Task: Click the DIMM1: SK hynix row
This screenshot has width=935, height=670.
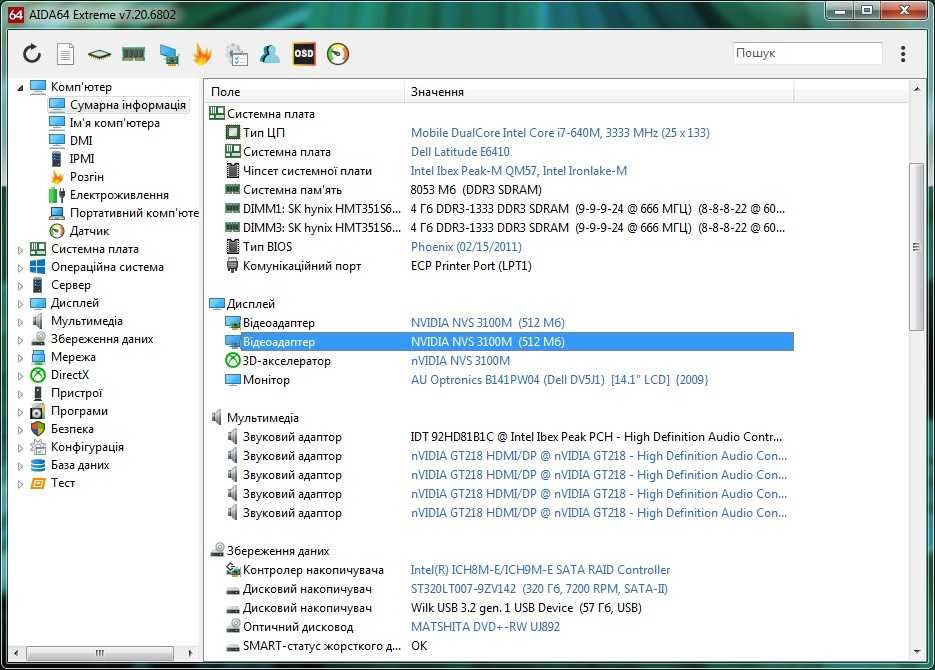Action: [x=508, y=209]
